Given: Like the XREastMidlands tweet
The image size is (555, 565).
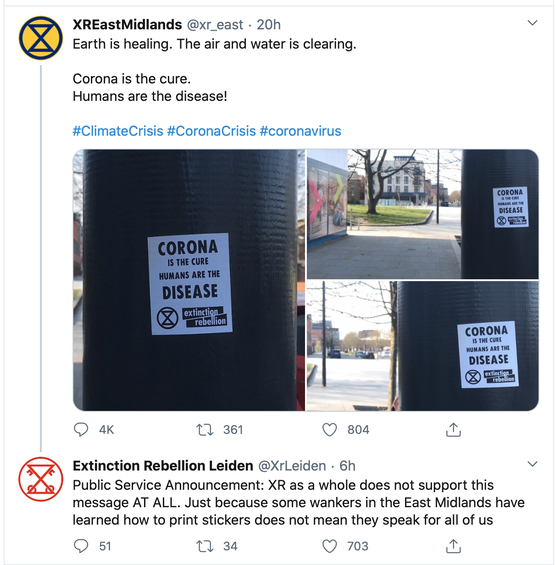Looking at the screenshot, I should (329, 430).
